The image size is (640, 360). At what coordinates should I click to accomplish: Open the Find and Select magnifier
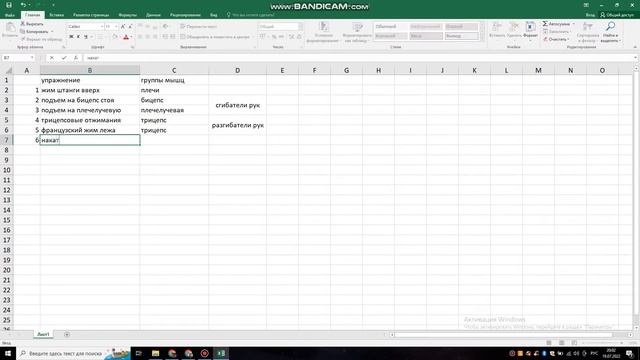coord(610,33)
